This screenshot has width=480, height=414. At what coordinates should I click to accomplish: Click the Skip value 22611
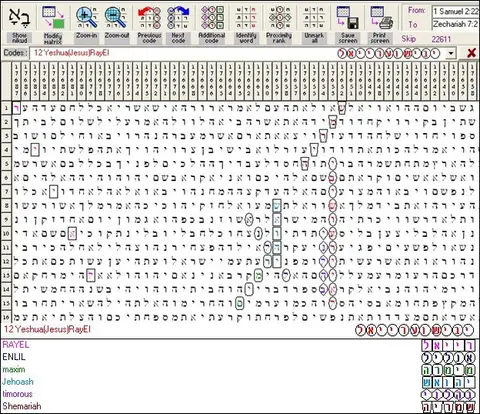point(441,39)
